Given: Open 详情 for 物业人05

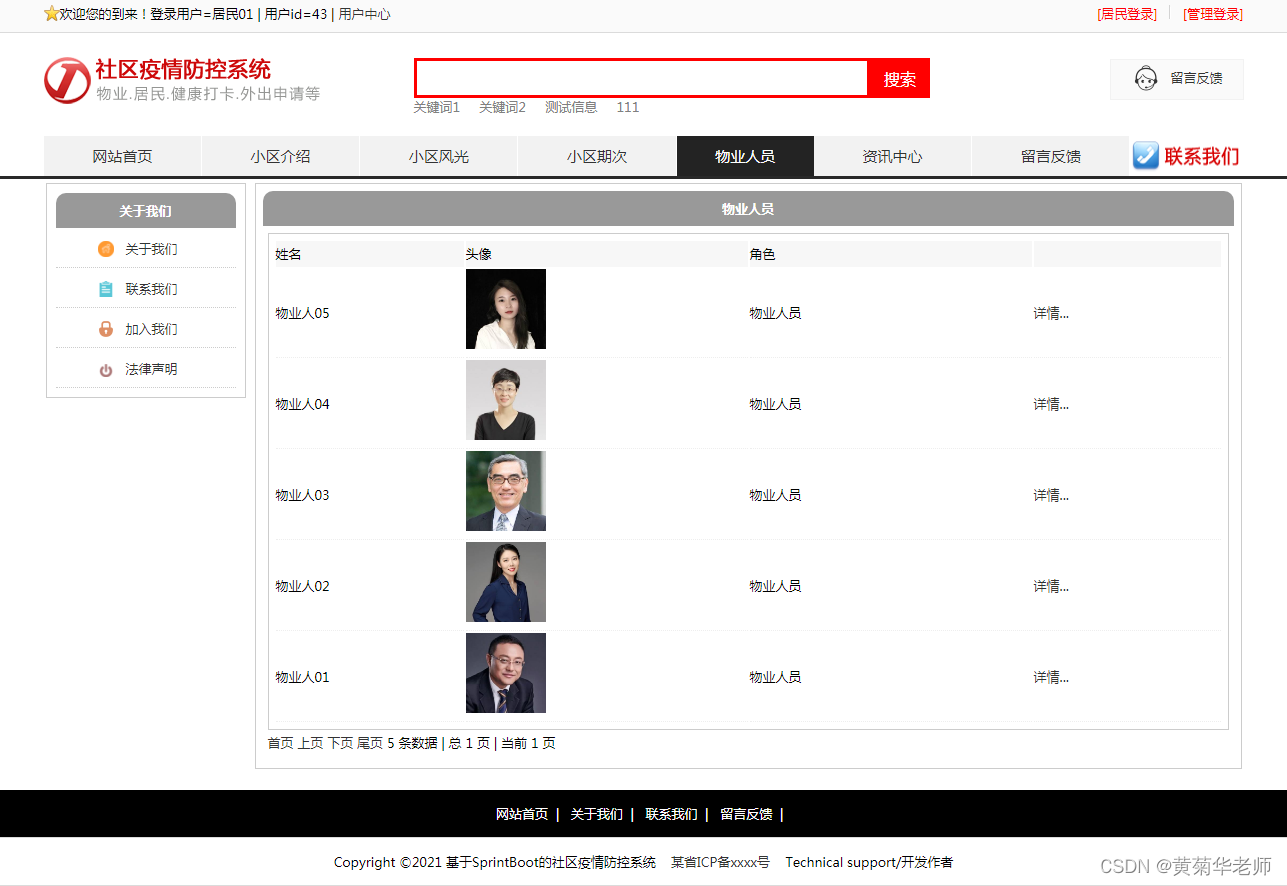Looking at the screenshot, I should coord(1051,313).
